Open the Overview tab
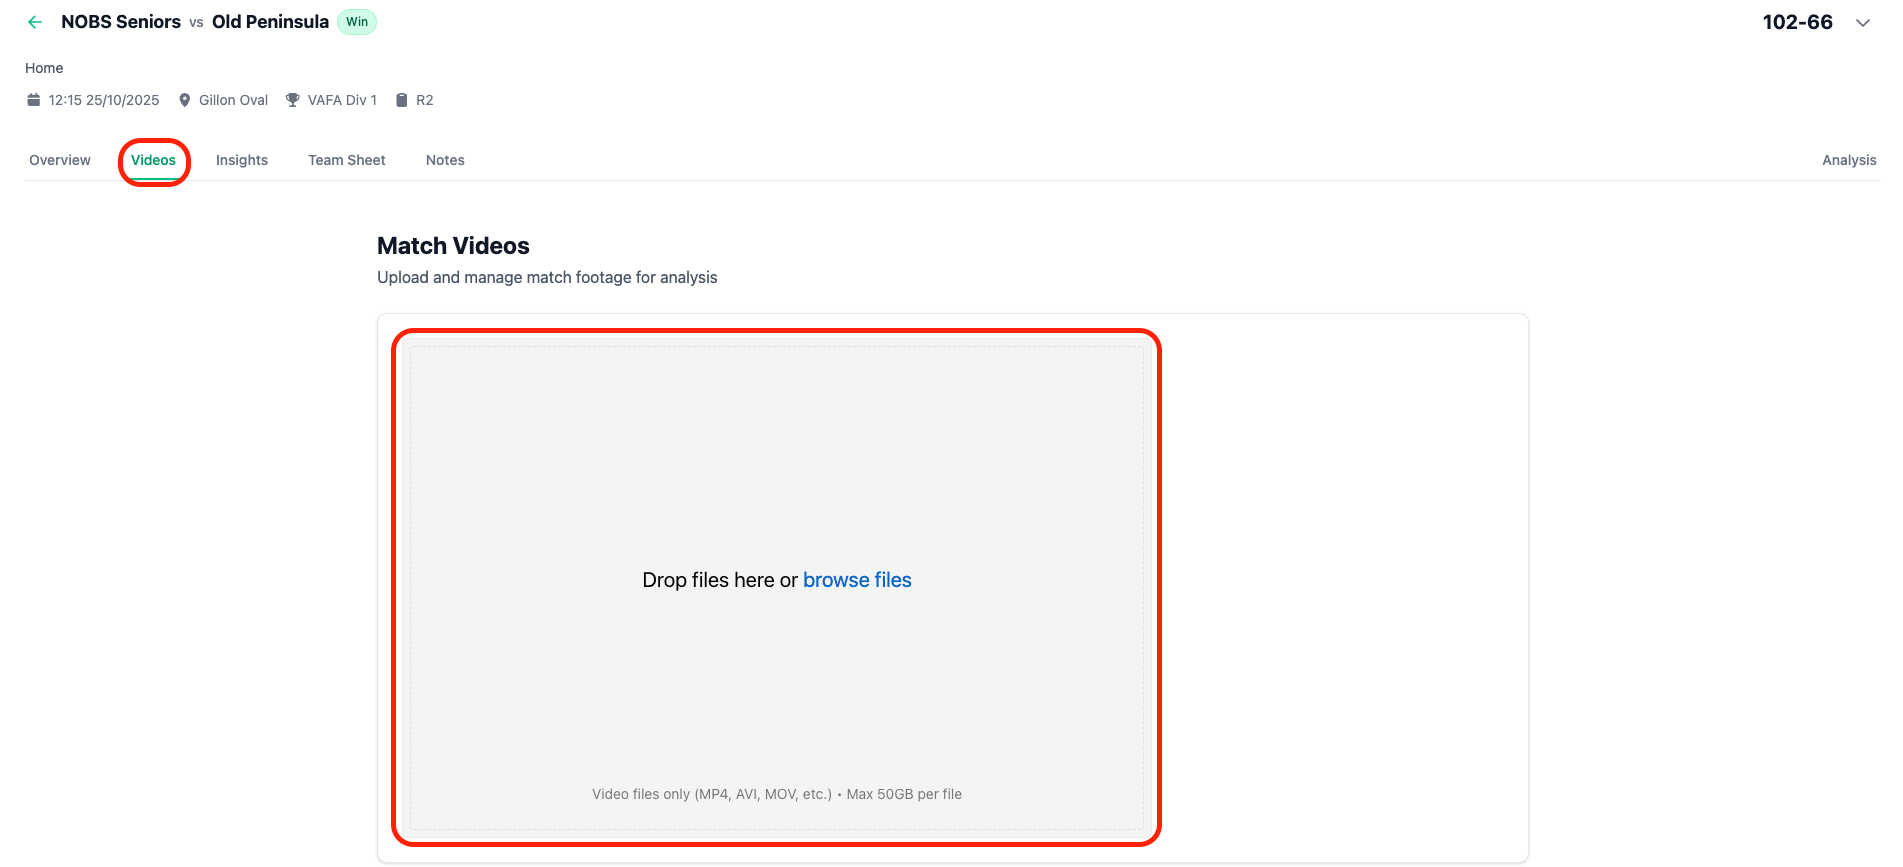Viewport: 1903px width, 867px height. (60, 160)
